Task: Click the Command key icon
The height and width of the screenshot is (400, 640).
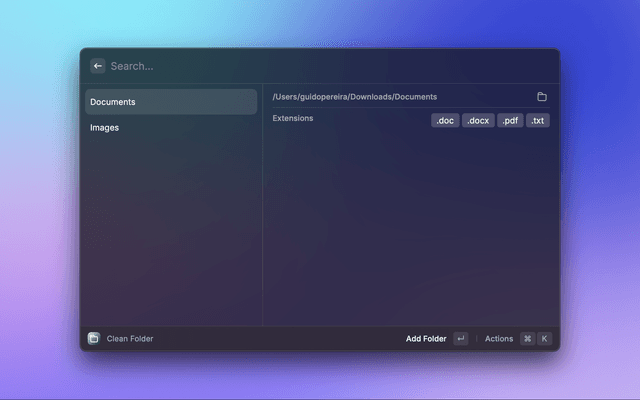Action: (527, 339)
